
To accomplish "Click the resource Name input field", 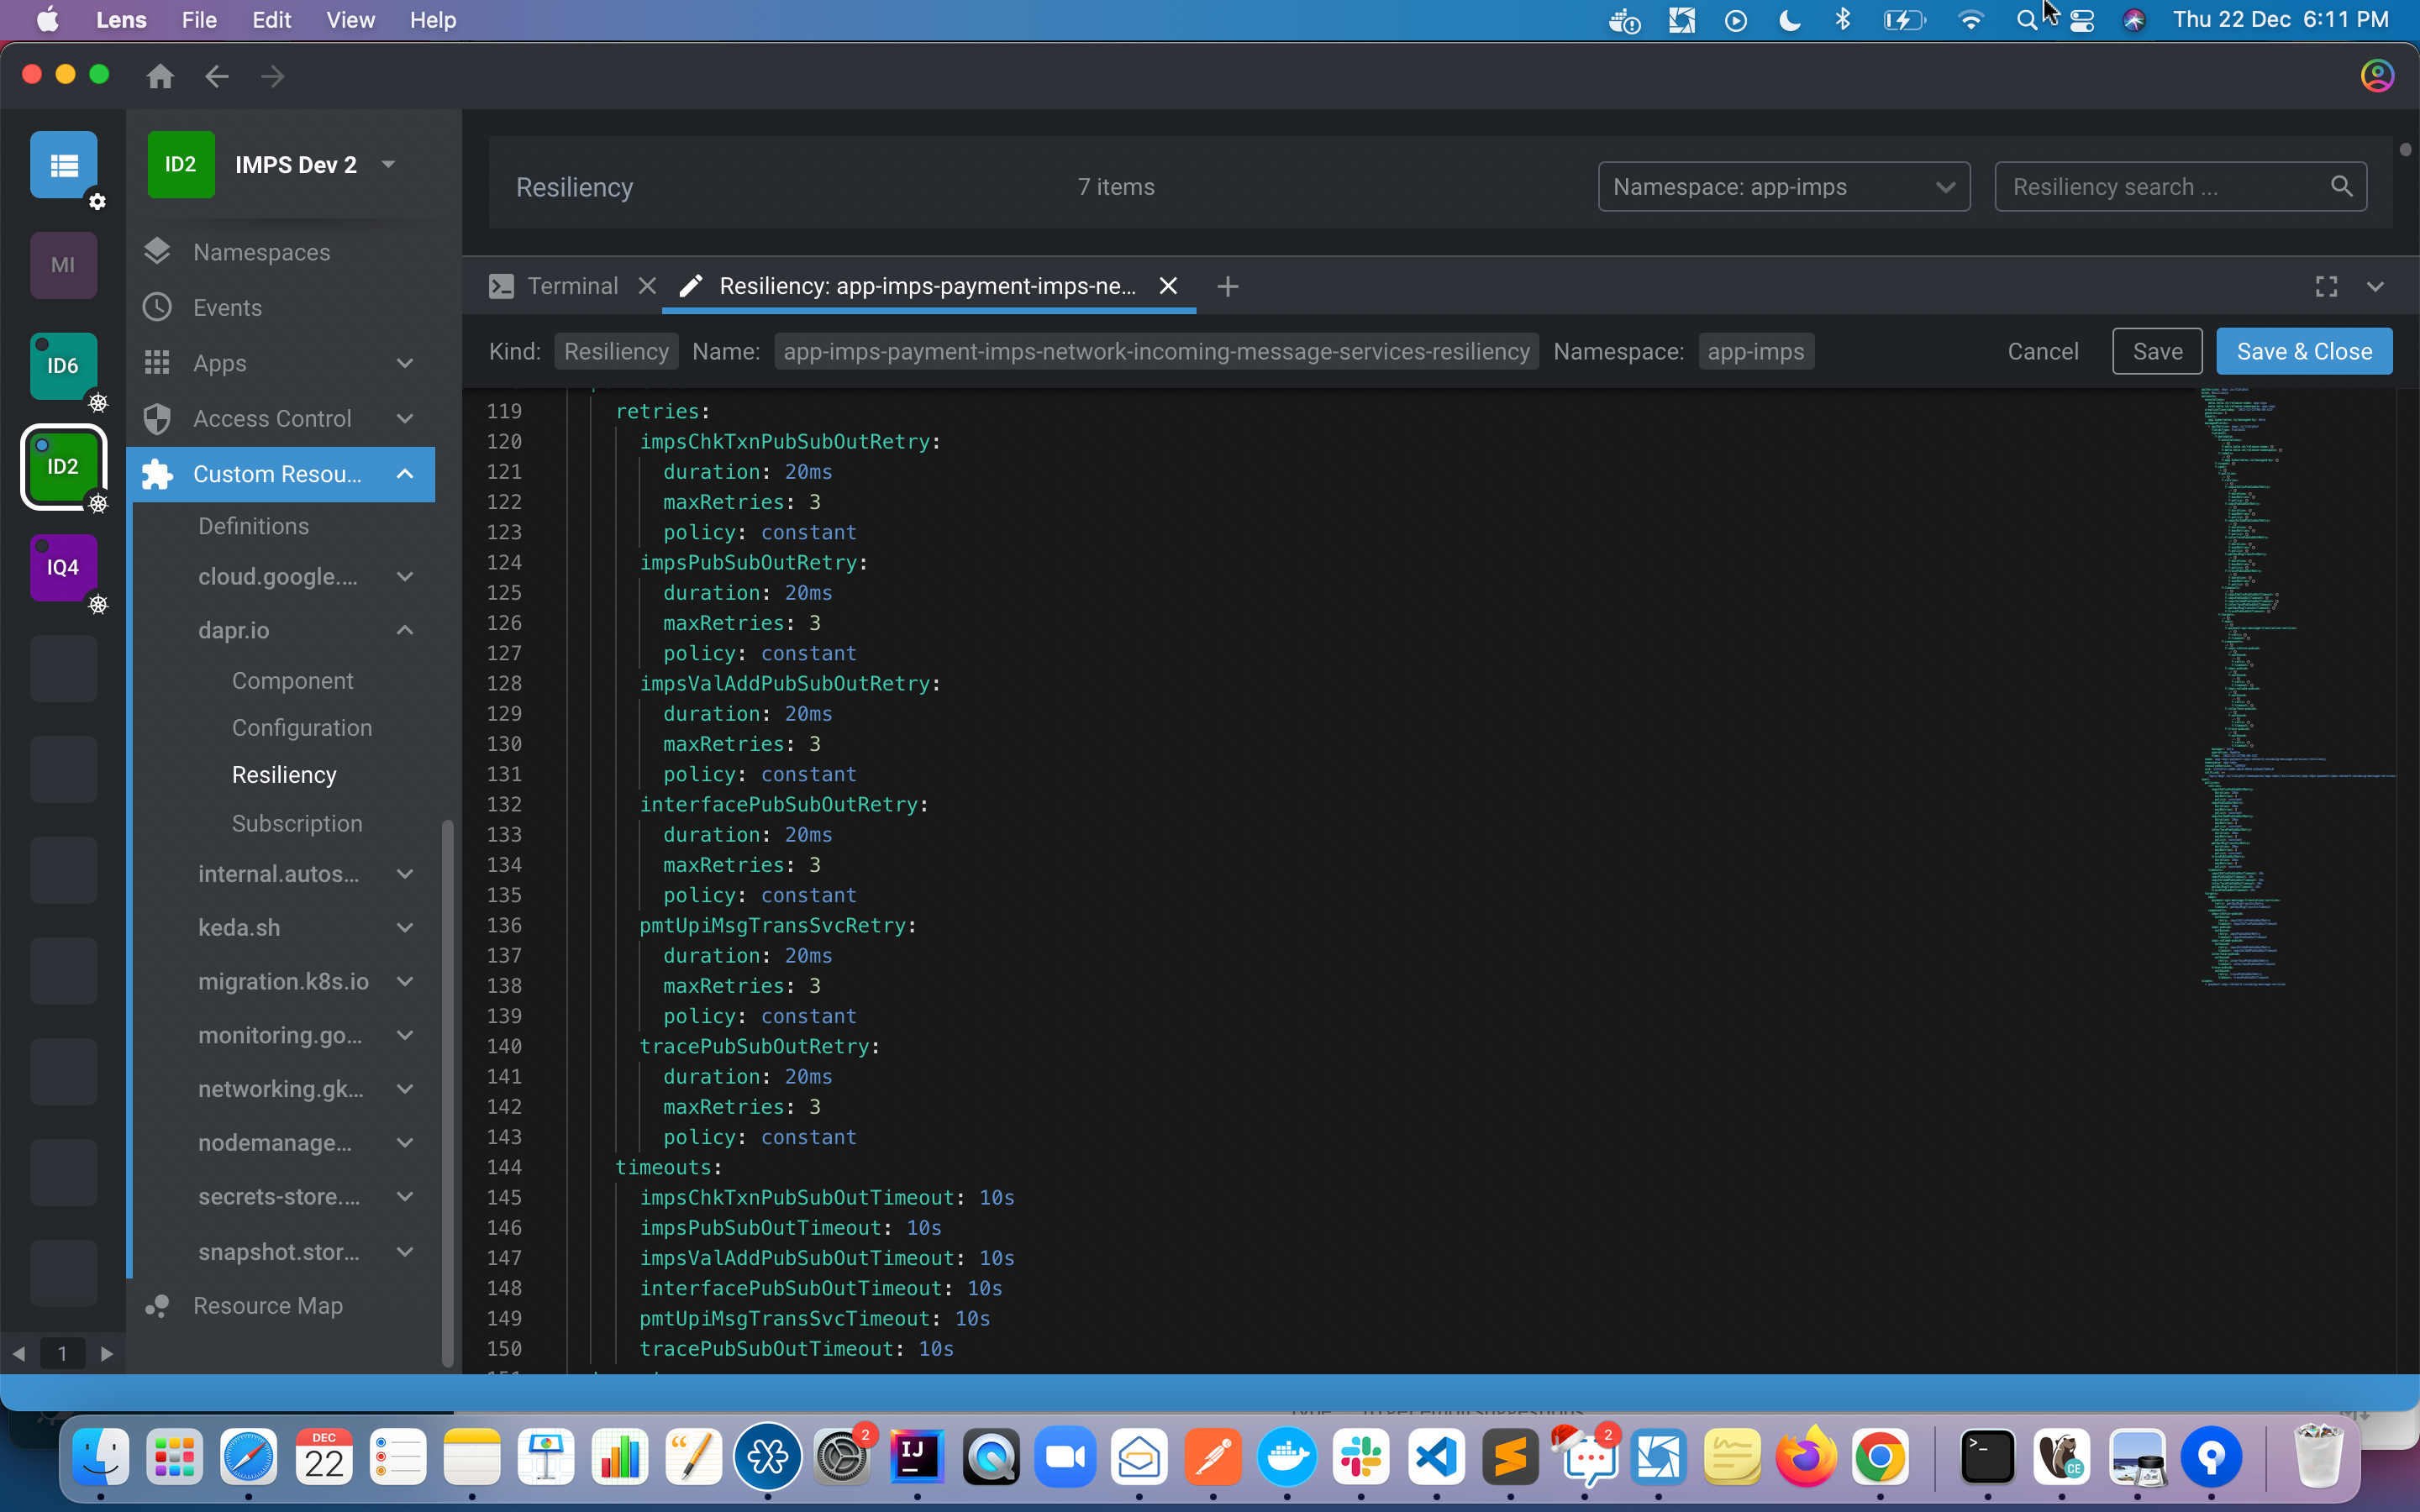I will coord(1157,351).
